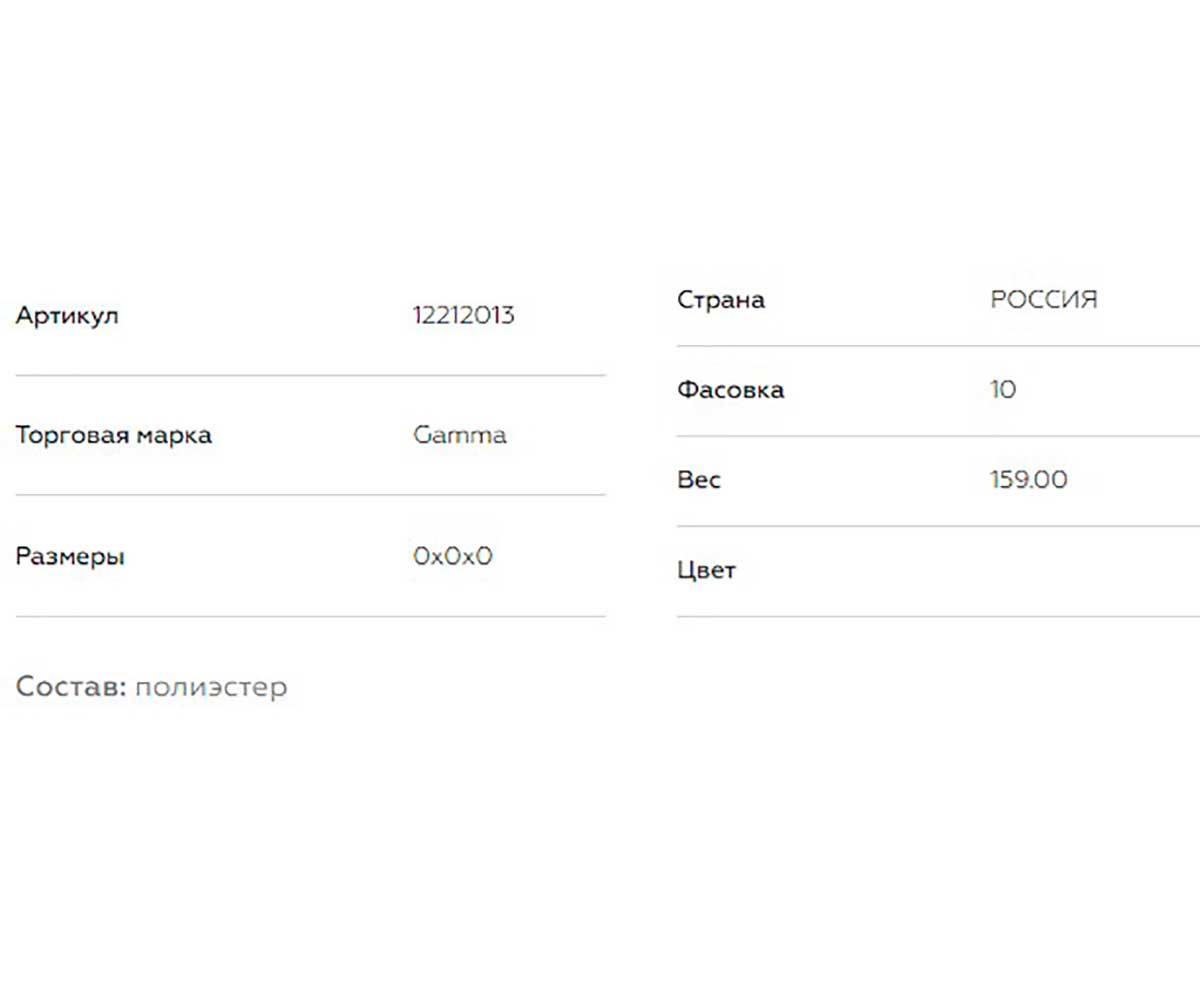Click the article number 12212013
Viewport: 1200px width, 1000px height.
[464, 316]
